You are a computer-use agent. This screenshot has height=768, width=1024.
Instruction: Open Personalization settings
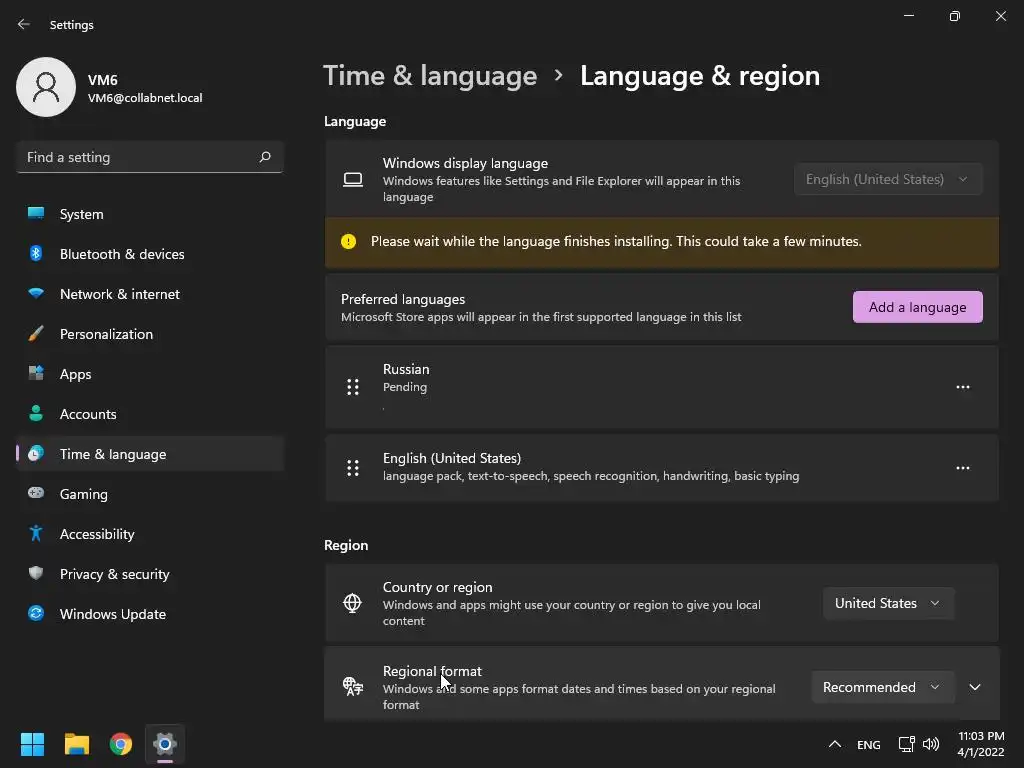pyautogui.click(x=150, y=334)
